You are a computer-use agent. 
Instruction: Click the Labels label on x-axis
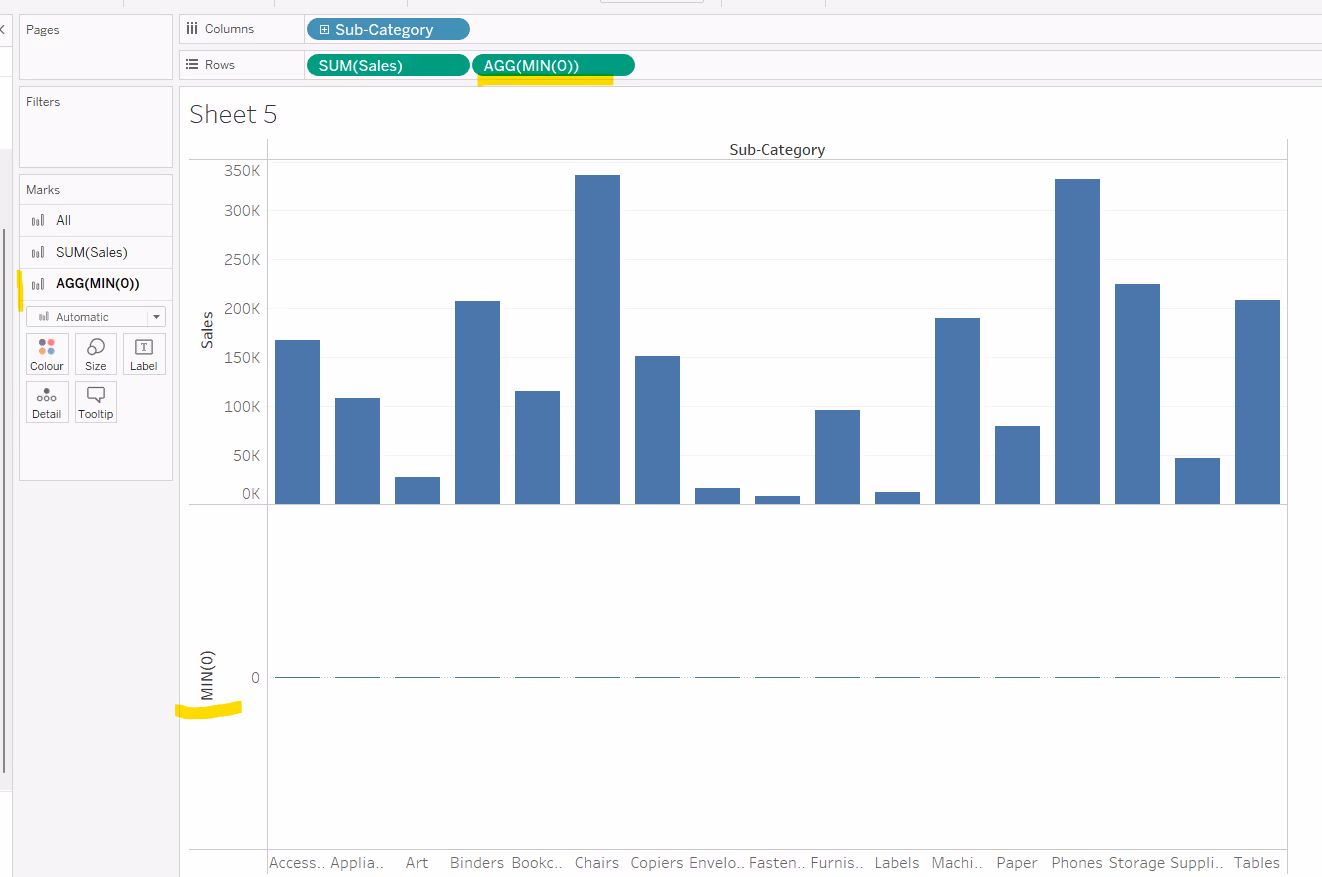tap(897, 863)
